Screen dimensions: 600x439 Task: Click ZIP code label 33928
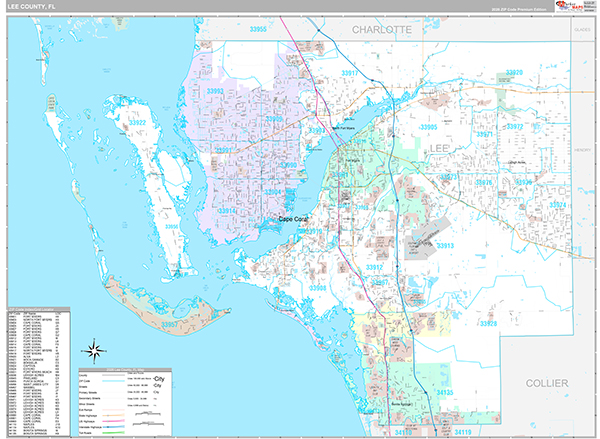[488, 323]
